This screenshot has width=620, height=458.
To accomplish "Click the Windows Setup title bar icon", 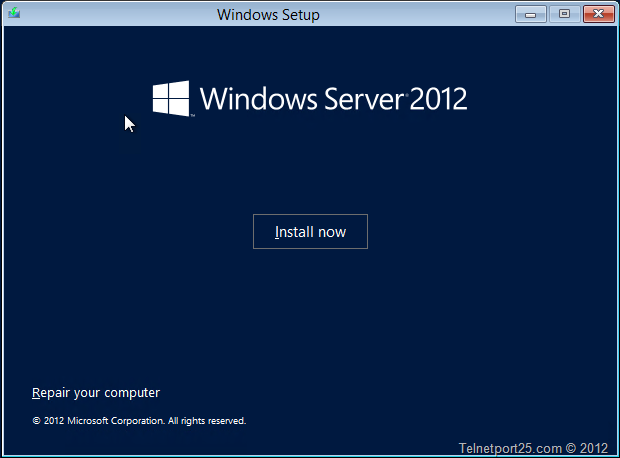I will pos(14,13).
